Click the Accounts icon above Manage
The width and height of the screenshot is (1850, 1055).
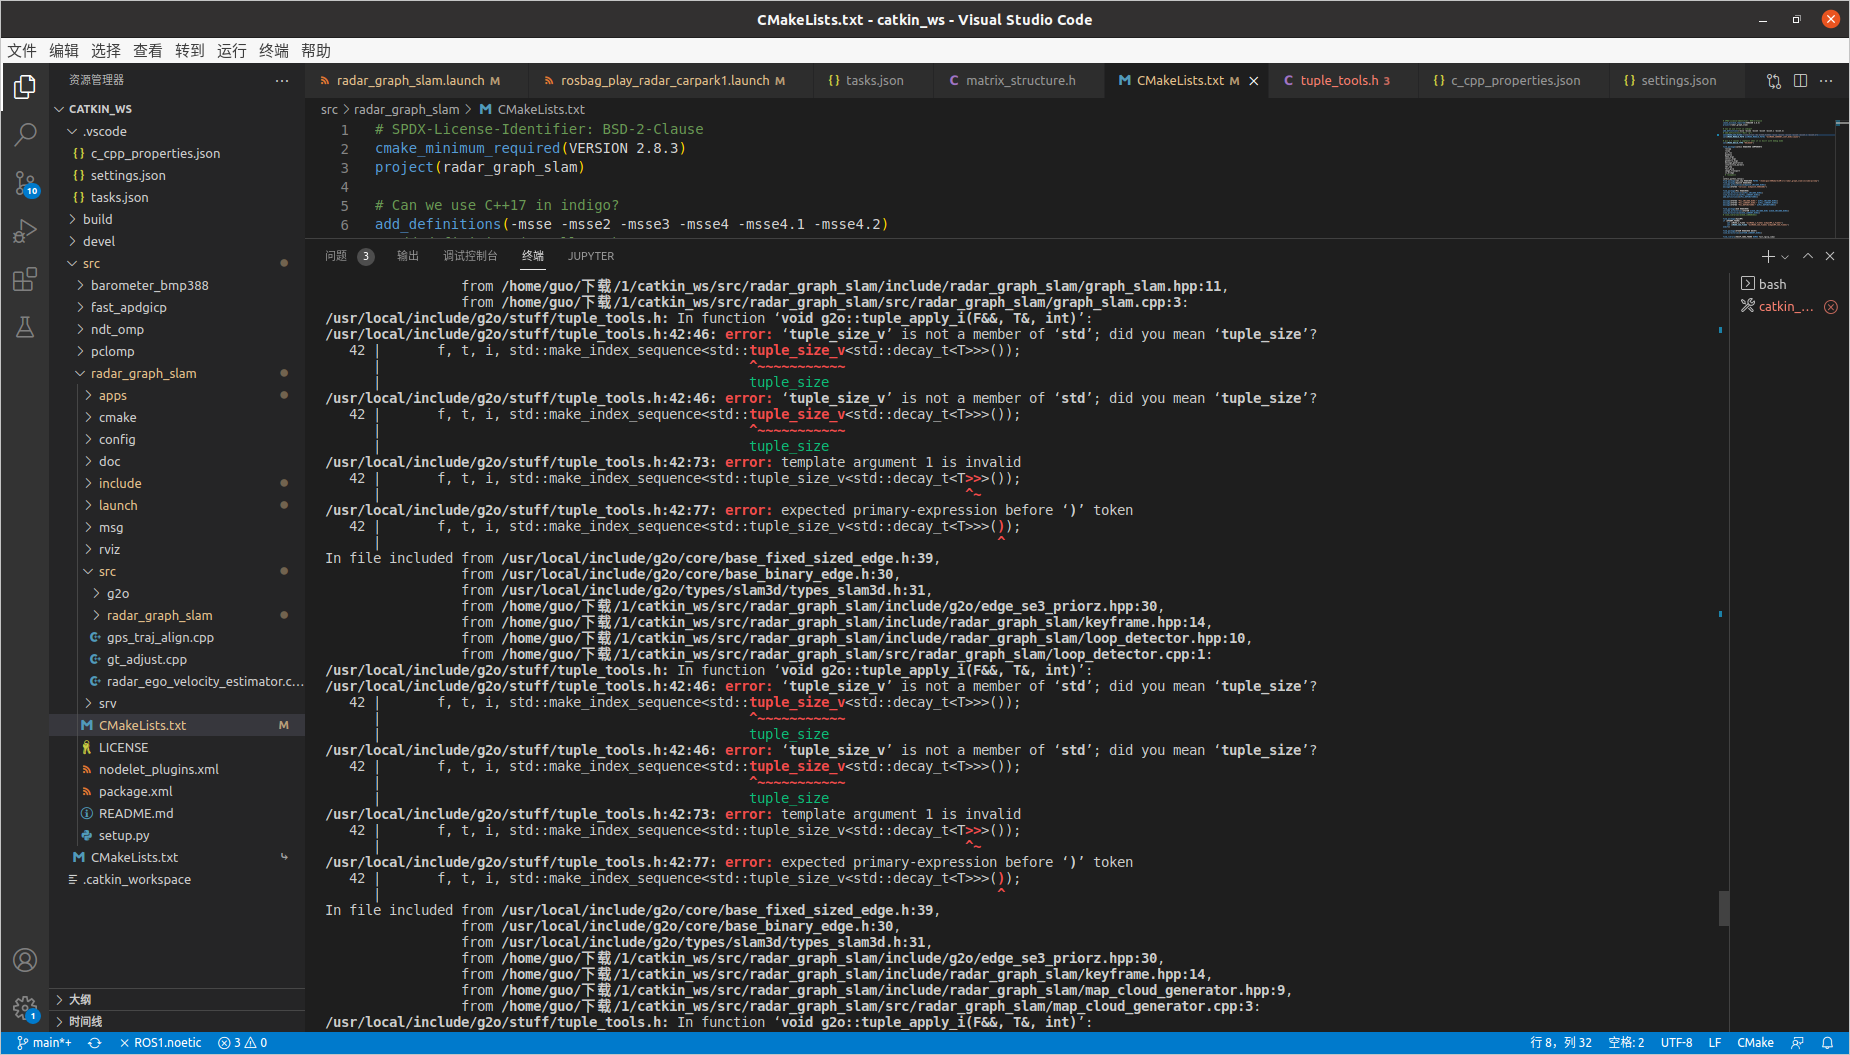pos(25,960)
